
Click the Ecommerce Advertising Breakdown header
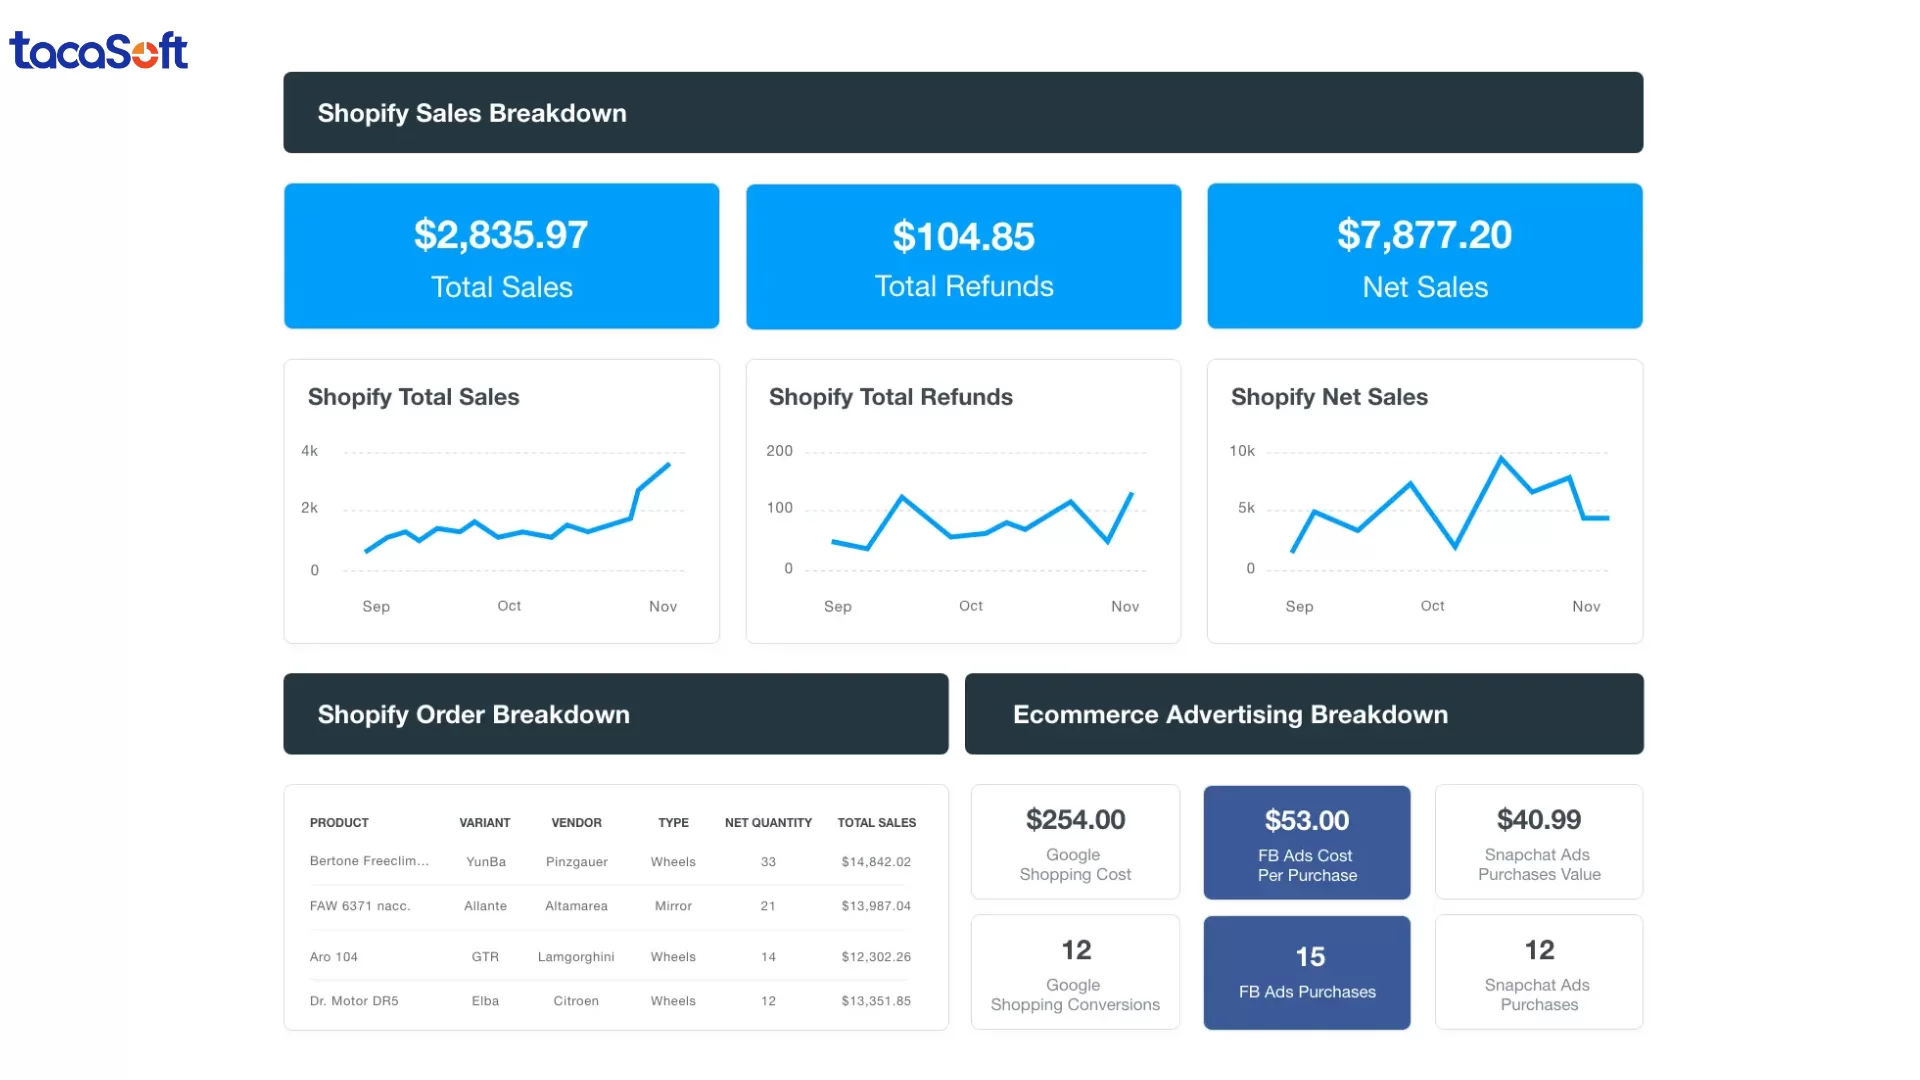point(1303,714)
